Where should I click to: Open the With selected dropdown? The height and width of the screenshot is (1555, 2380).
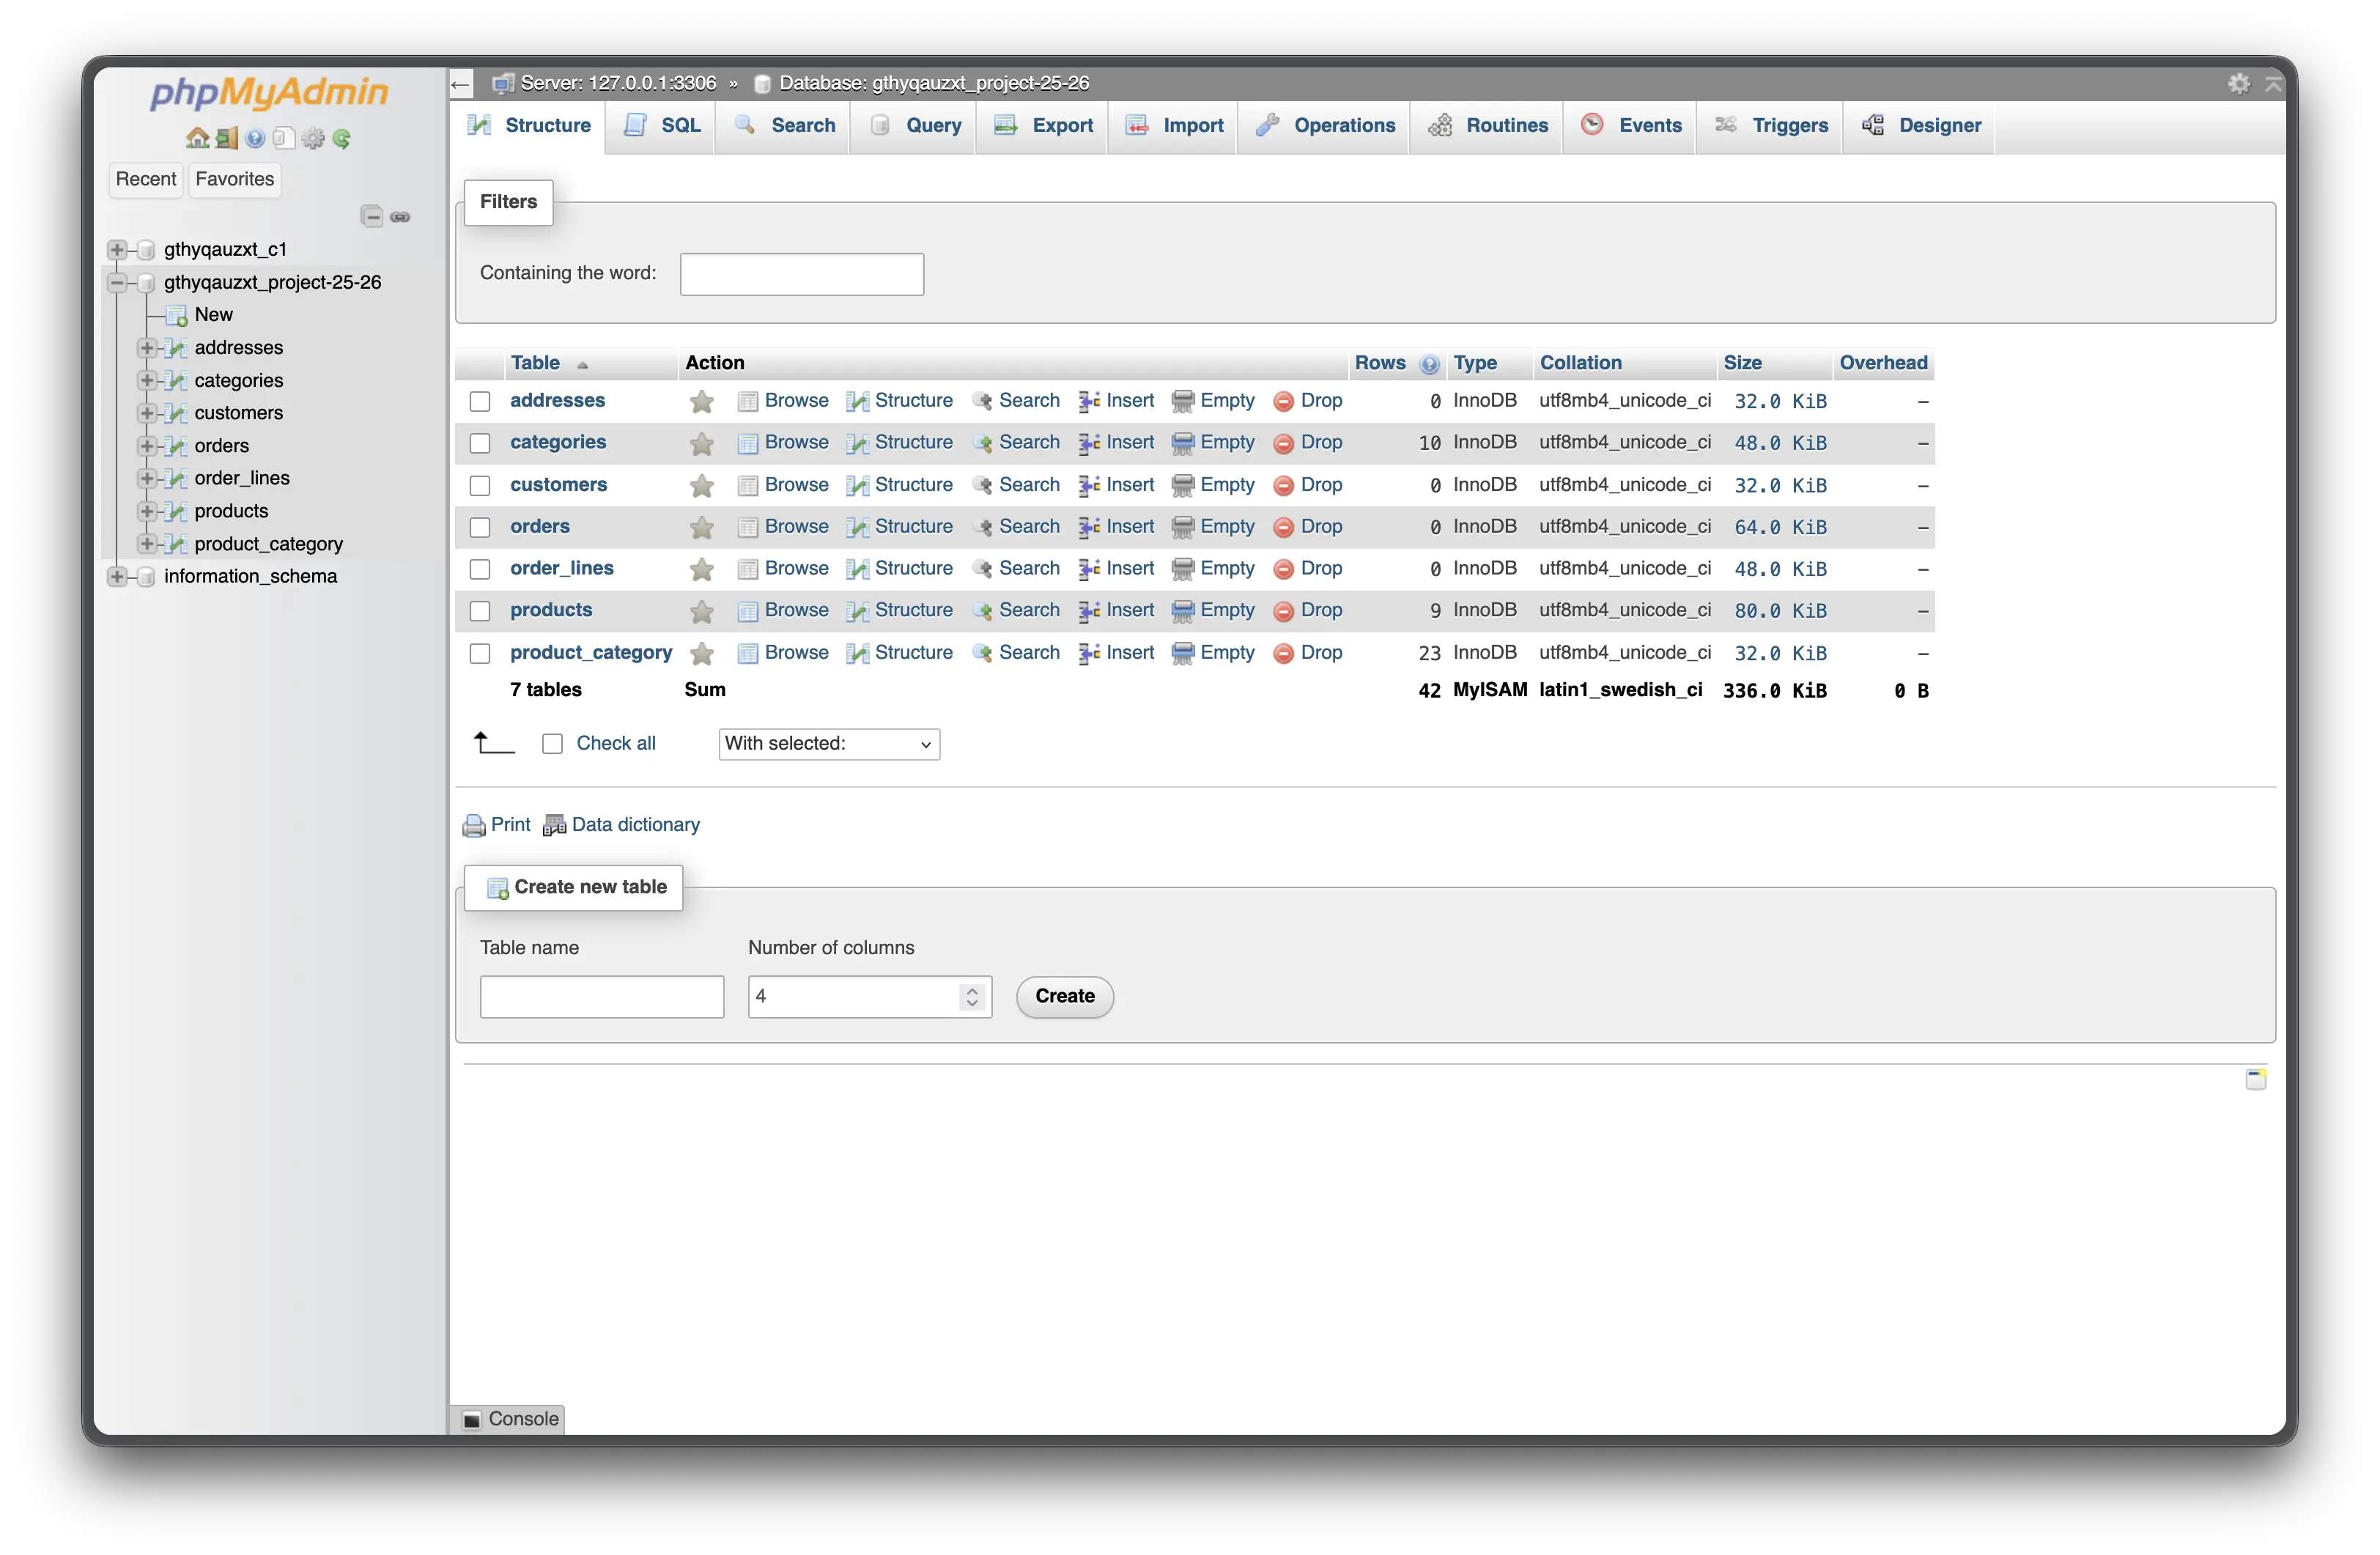click(828, 744)
